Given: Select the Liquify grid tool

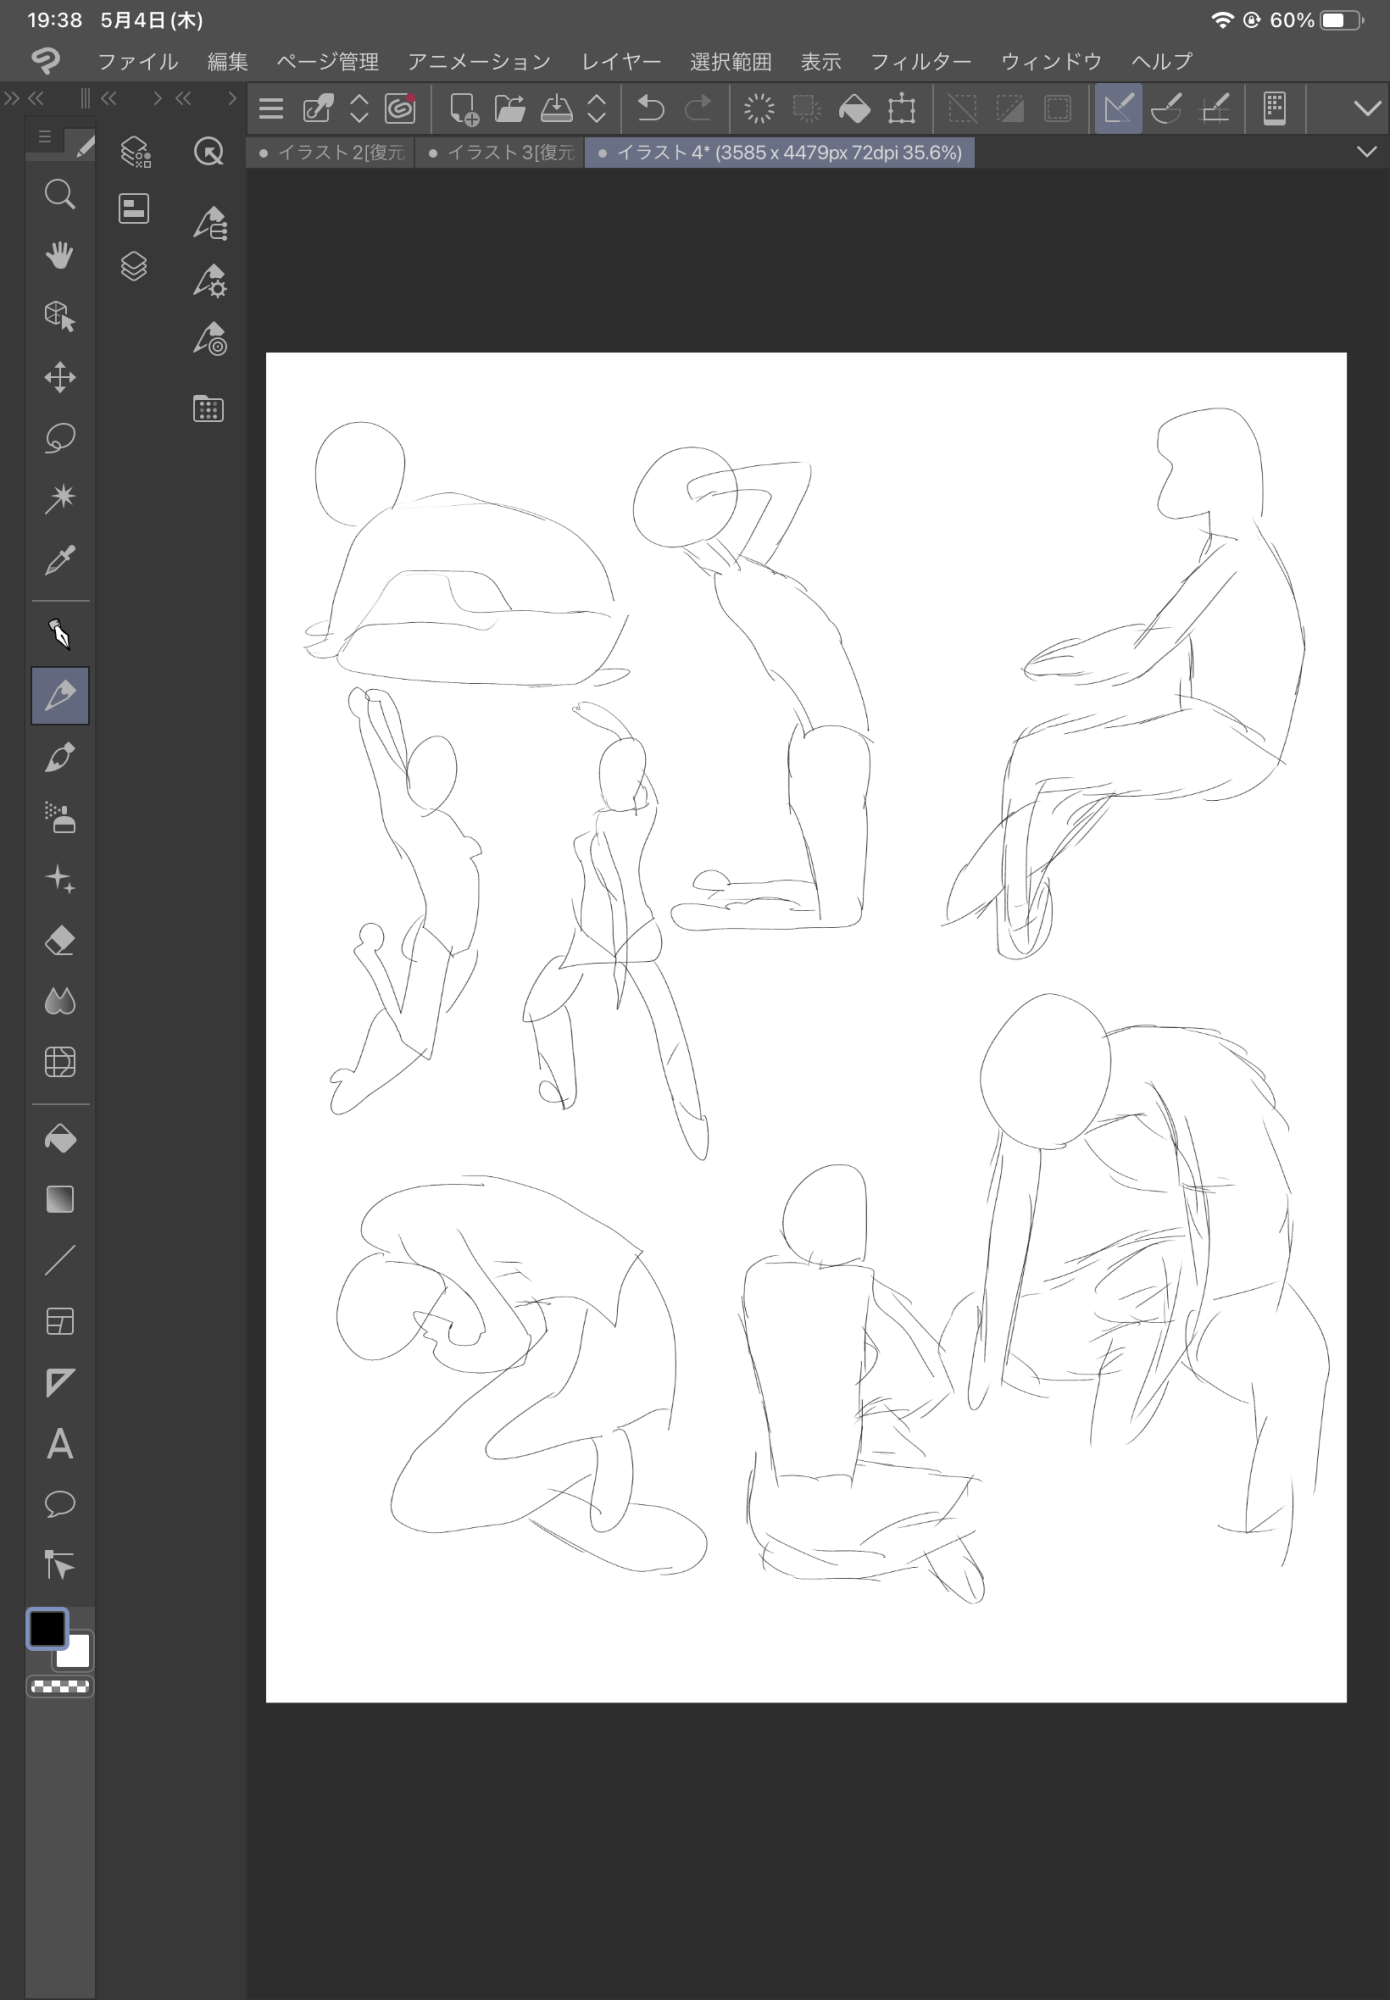Looking at the screenshot, I should (x=60, y=1062).
